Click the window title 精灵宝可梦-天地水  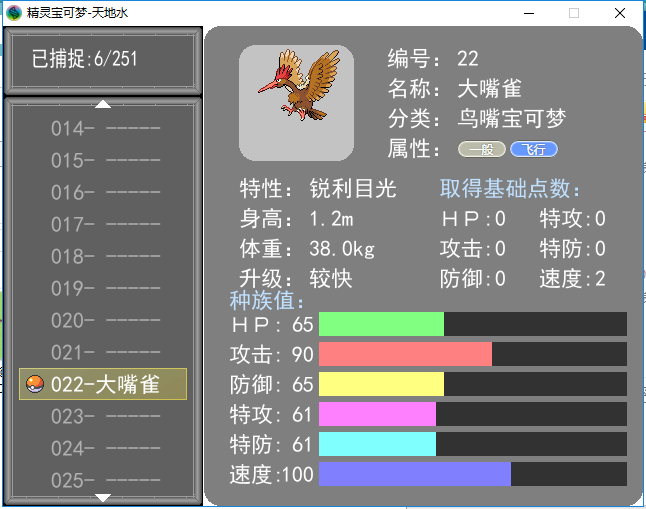77,13
